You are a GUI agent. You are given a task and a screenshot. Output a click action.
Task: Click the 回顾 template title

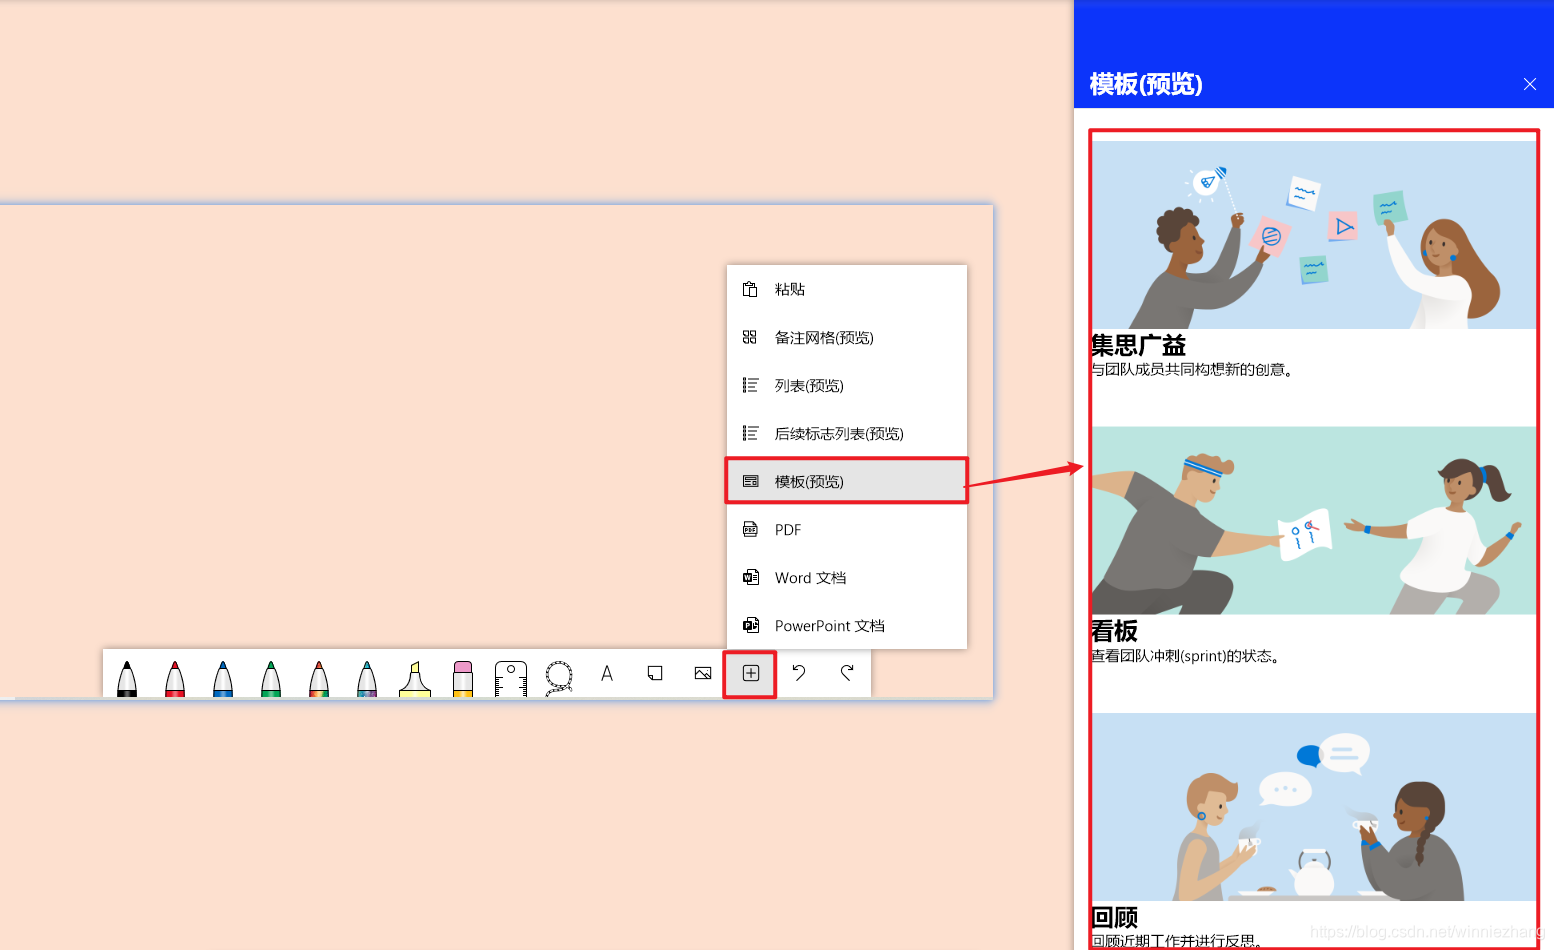[1114, 917]
